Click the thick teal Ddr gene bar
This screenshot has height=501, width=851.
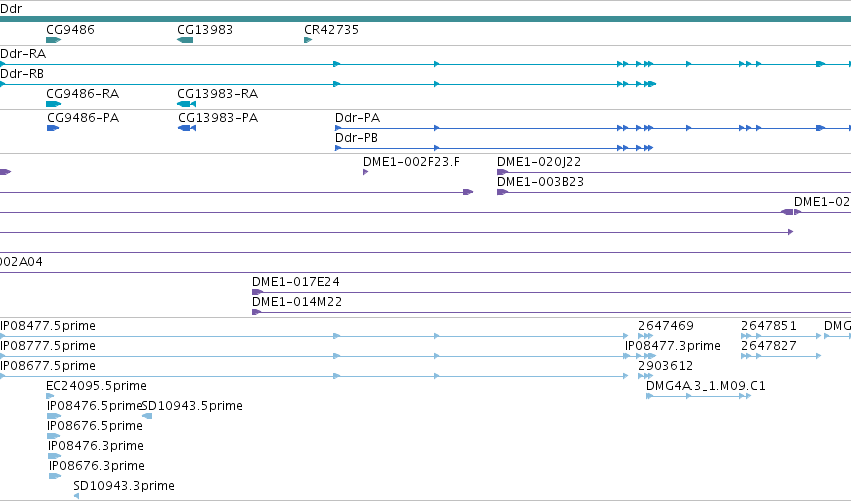(x=426, y=19)
